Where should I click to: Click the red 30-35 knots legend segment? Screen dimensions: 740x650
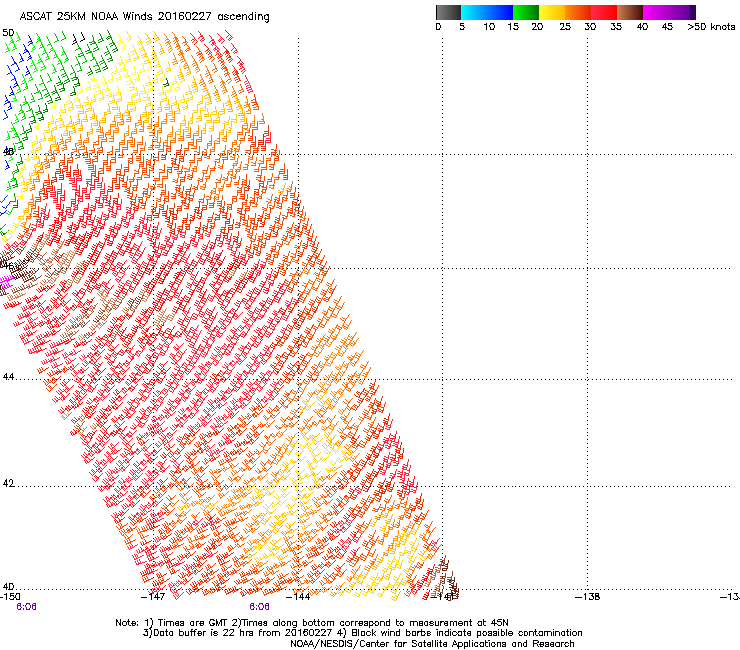604,12
